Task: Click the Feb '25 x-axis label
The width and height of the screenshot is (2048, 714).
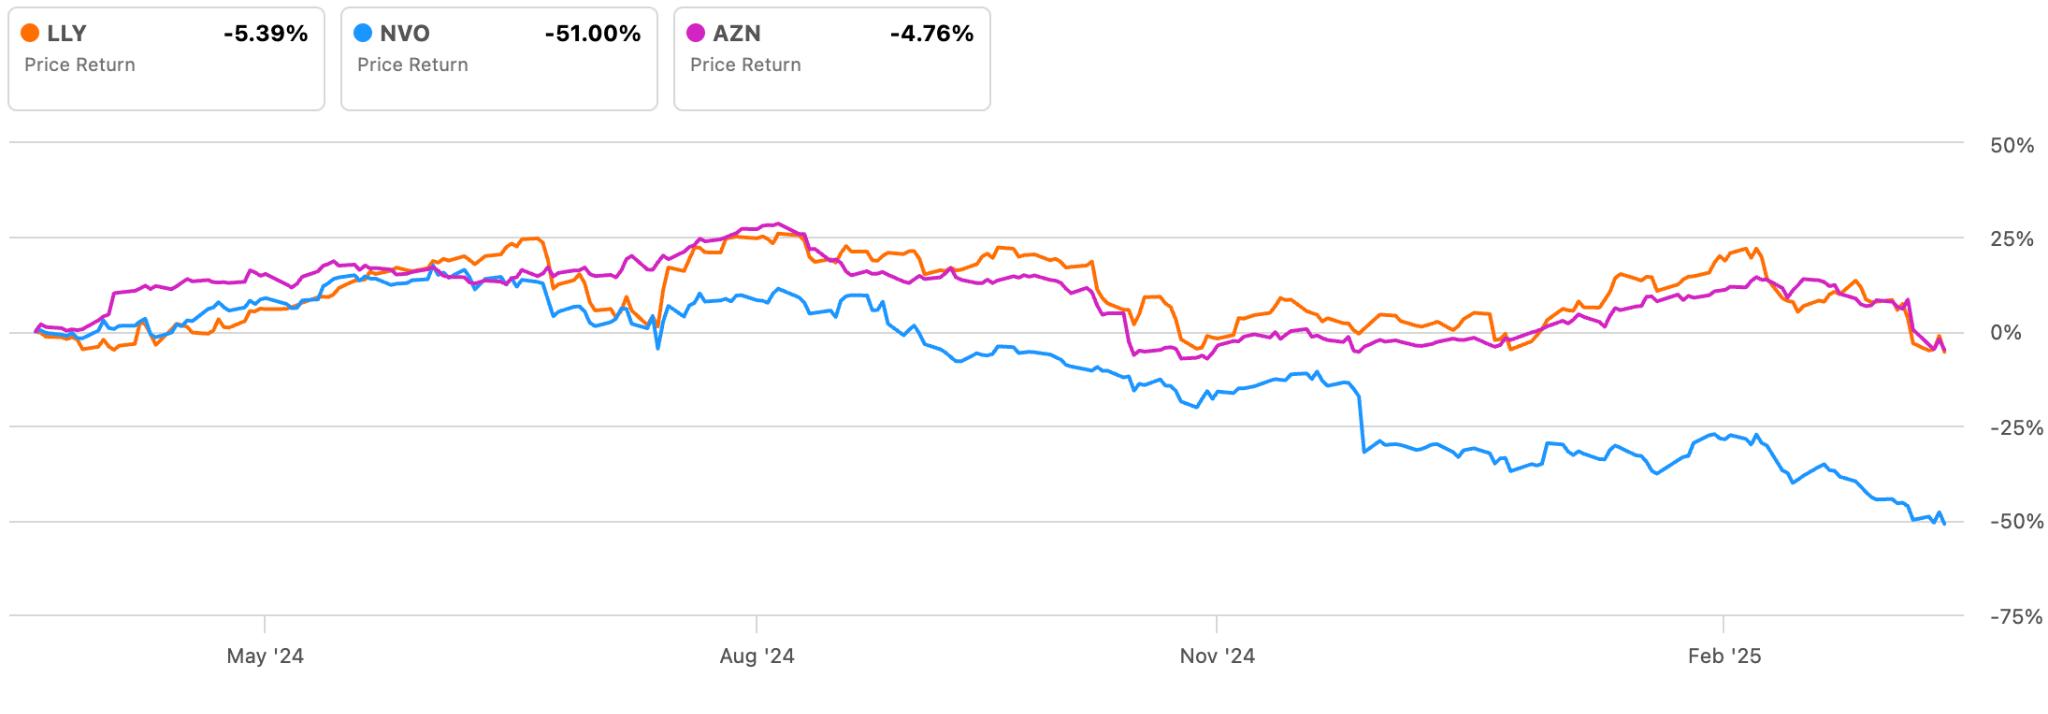Action: [1724, 657]
